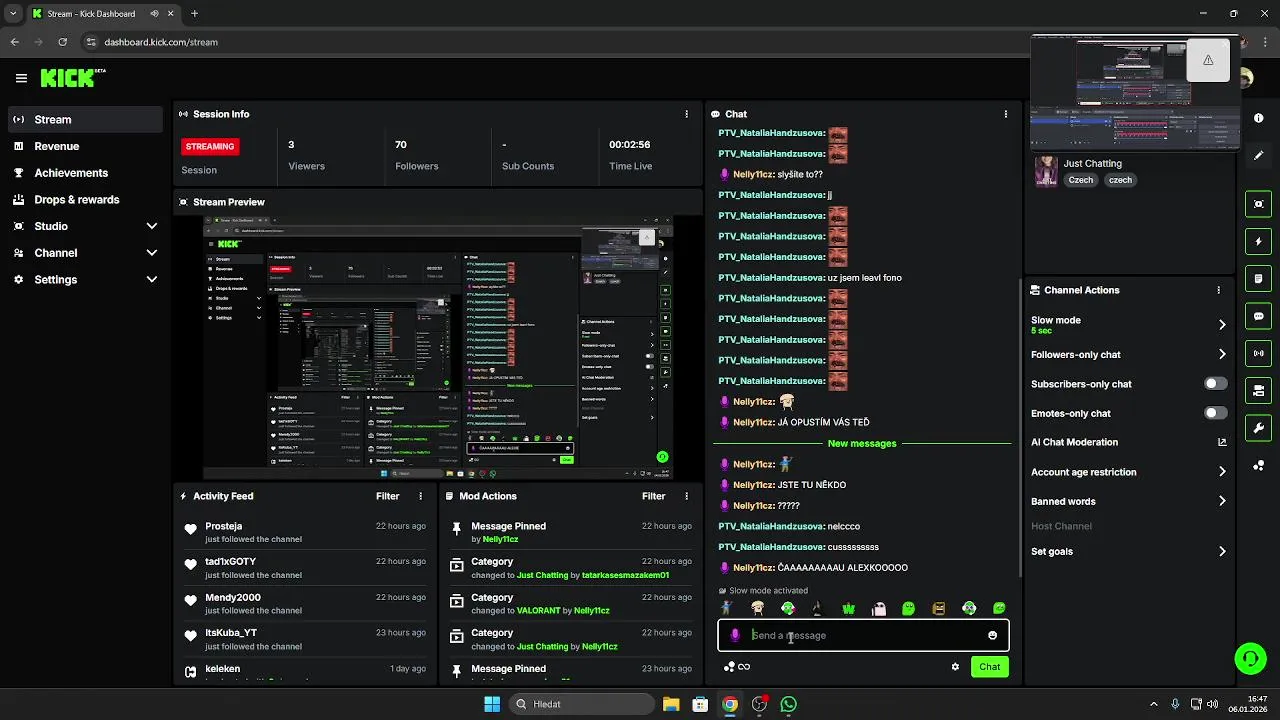Viewport: 1280px width, 720px height.
Task: Insert the mushroom character emote
Action: (x=757, y=608)
